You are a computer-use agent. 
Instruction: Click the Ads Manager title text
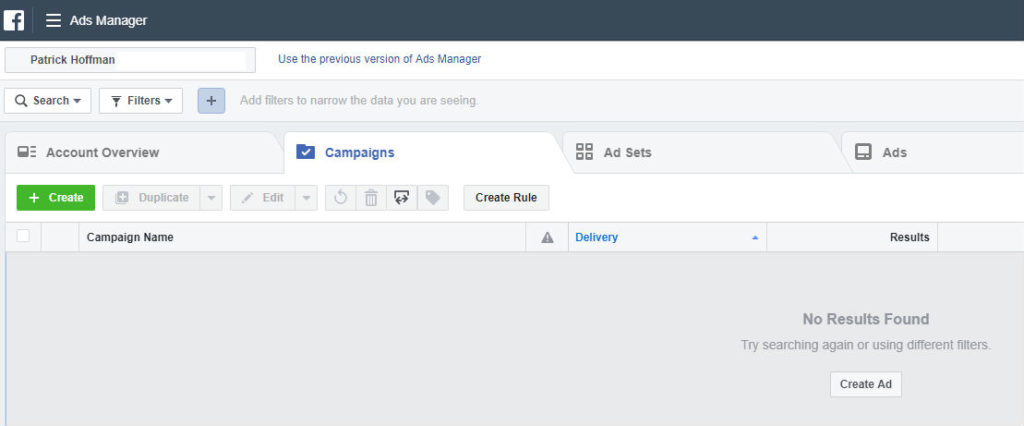coord(108,20)
